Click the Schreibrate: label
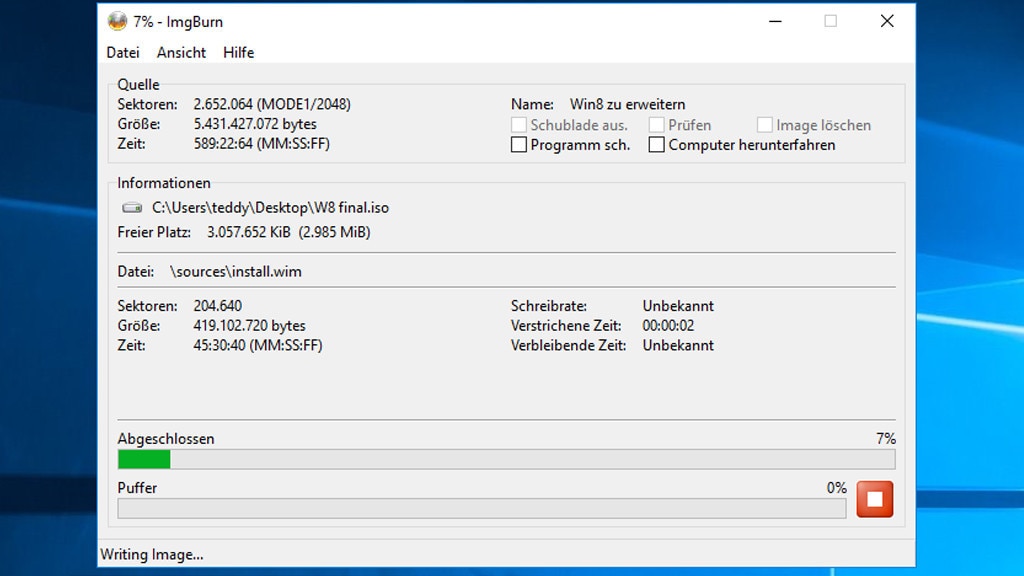1024x576 pixels. [549, 306]
